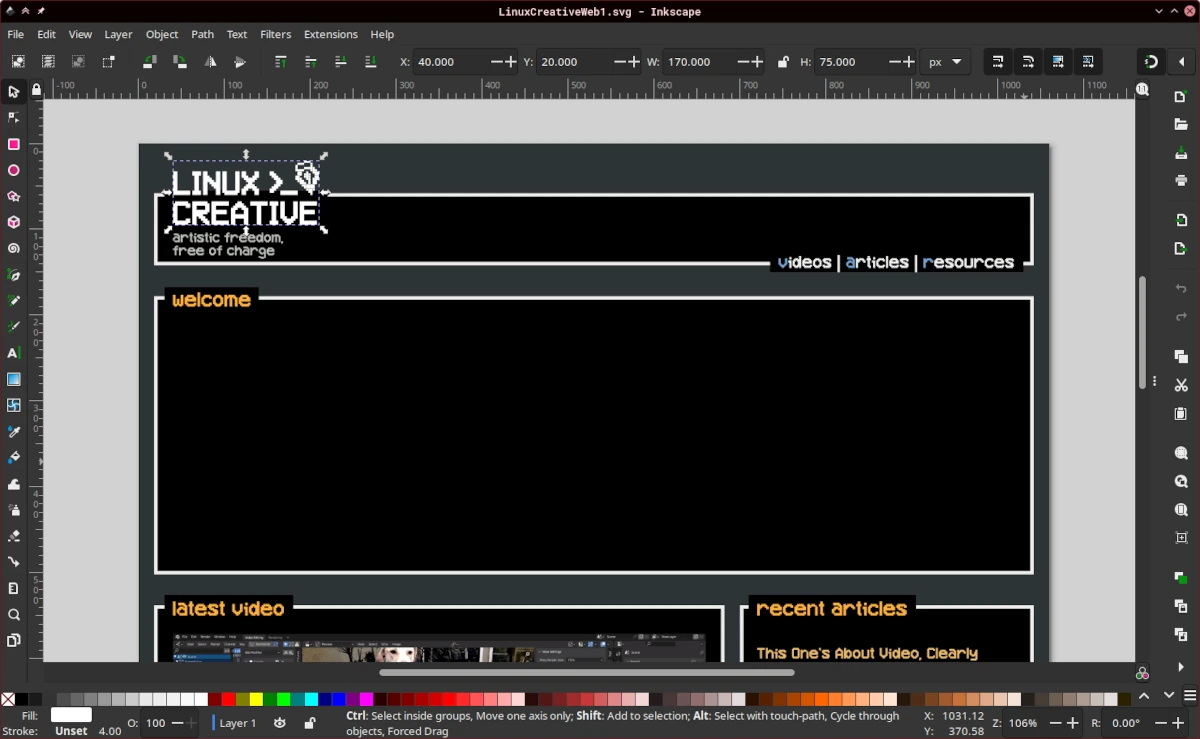Rotate selection 90 degrees clockwise
This screenshot has width=1200, height=739.
coord(179,62)
